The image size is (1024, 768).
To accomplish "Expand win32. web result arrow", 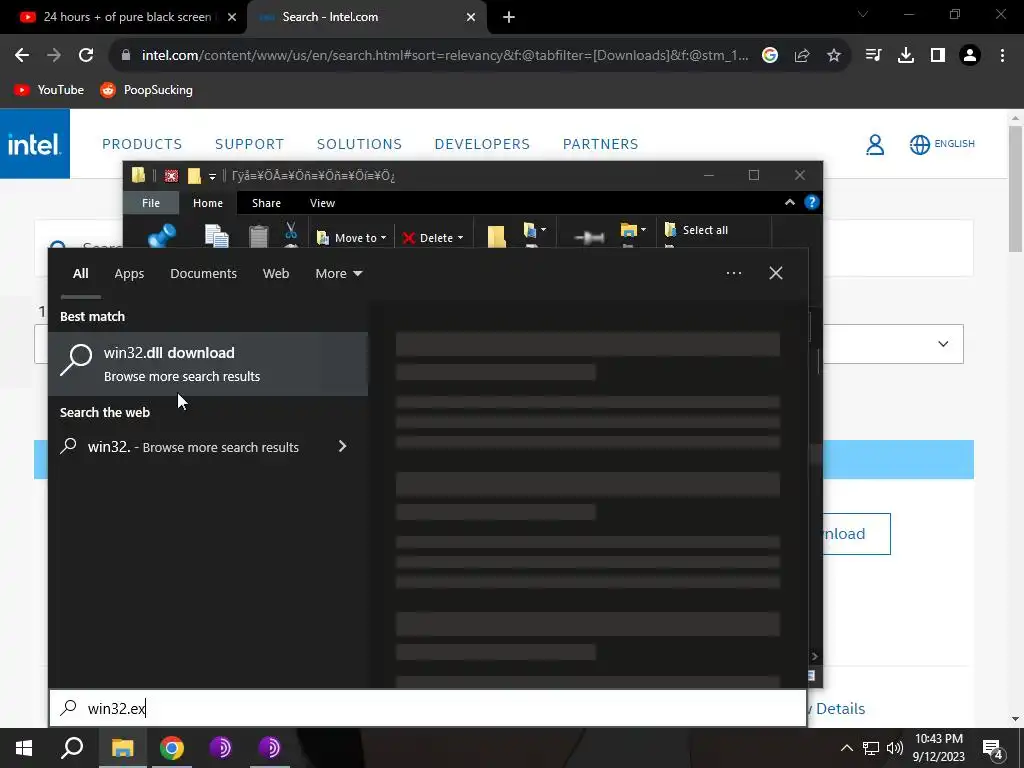I will click(342, 446).
